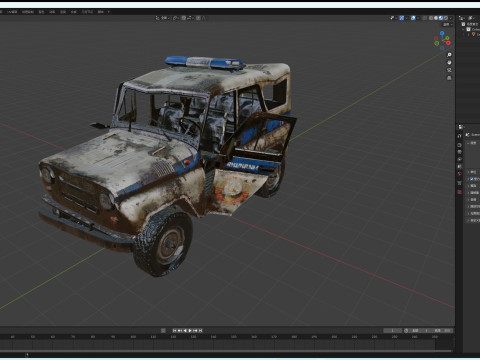This screenshot has height=360, width=480.
Task: Open the second top menu bar item
Action: tap(13, 12)
